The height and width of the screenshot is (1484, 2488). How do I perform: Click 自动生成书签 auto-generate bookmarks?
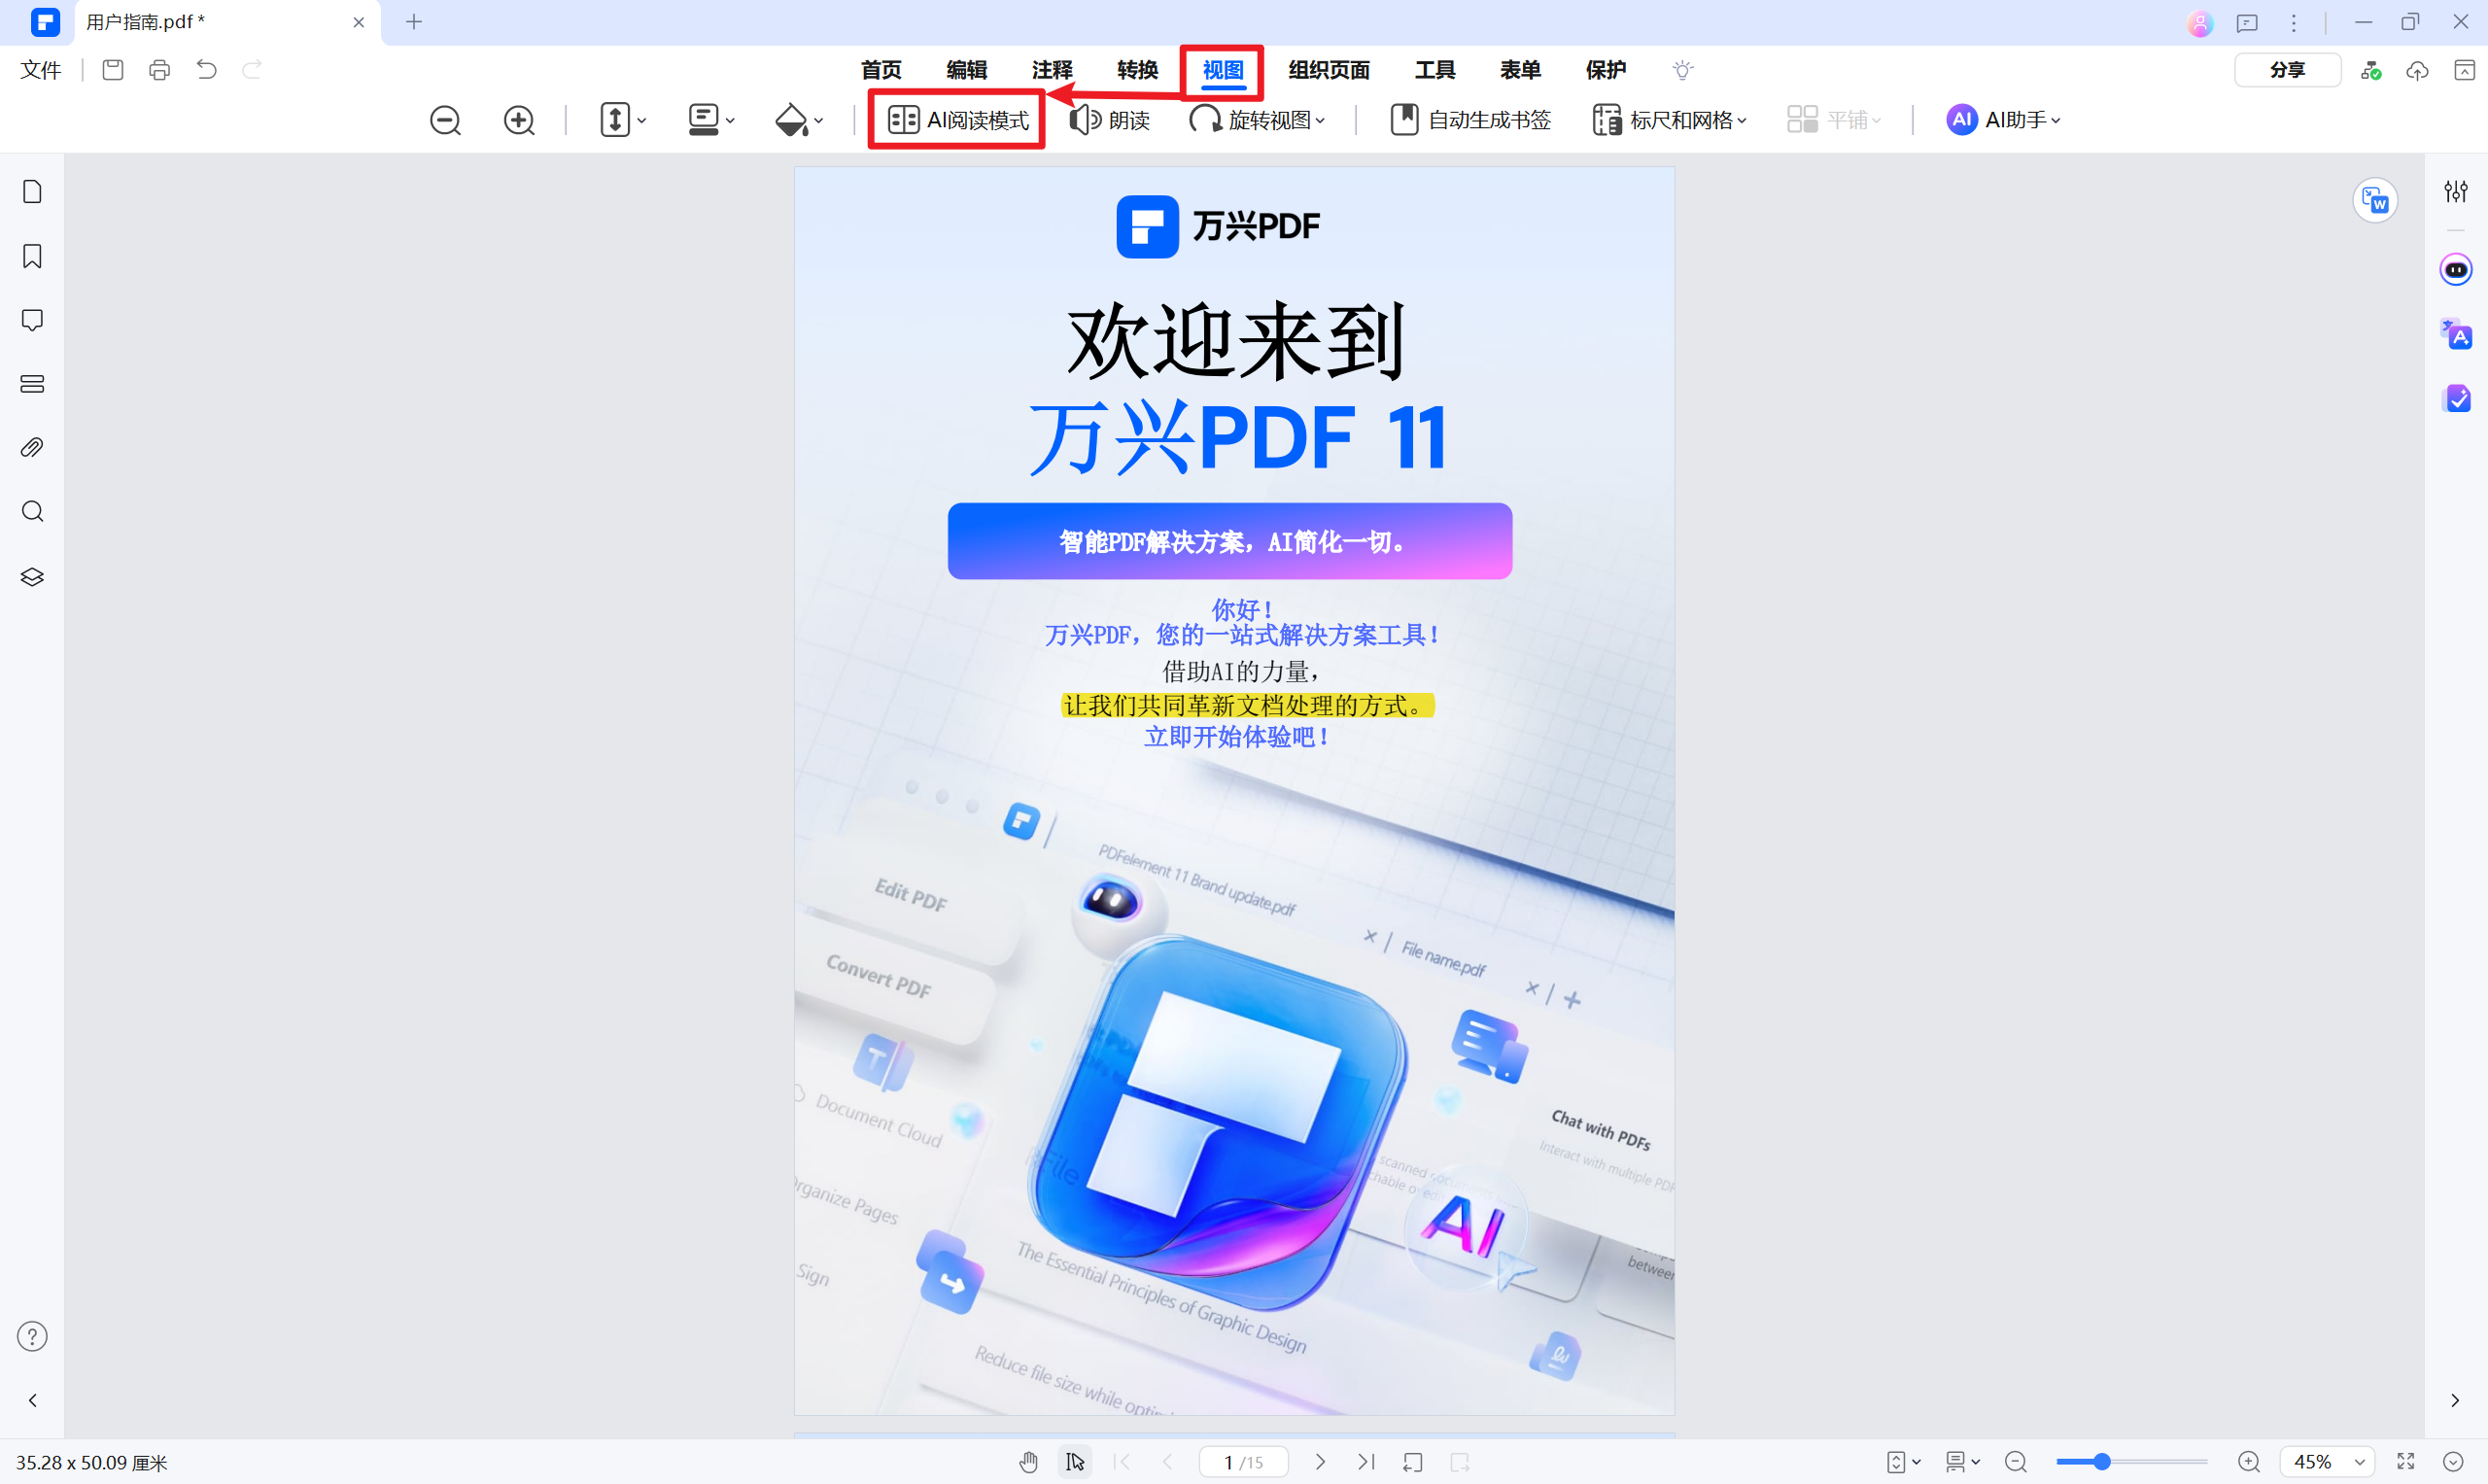(1471, 120)
